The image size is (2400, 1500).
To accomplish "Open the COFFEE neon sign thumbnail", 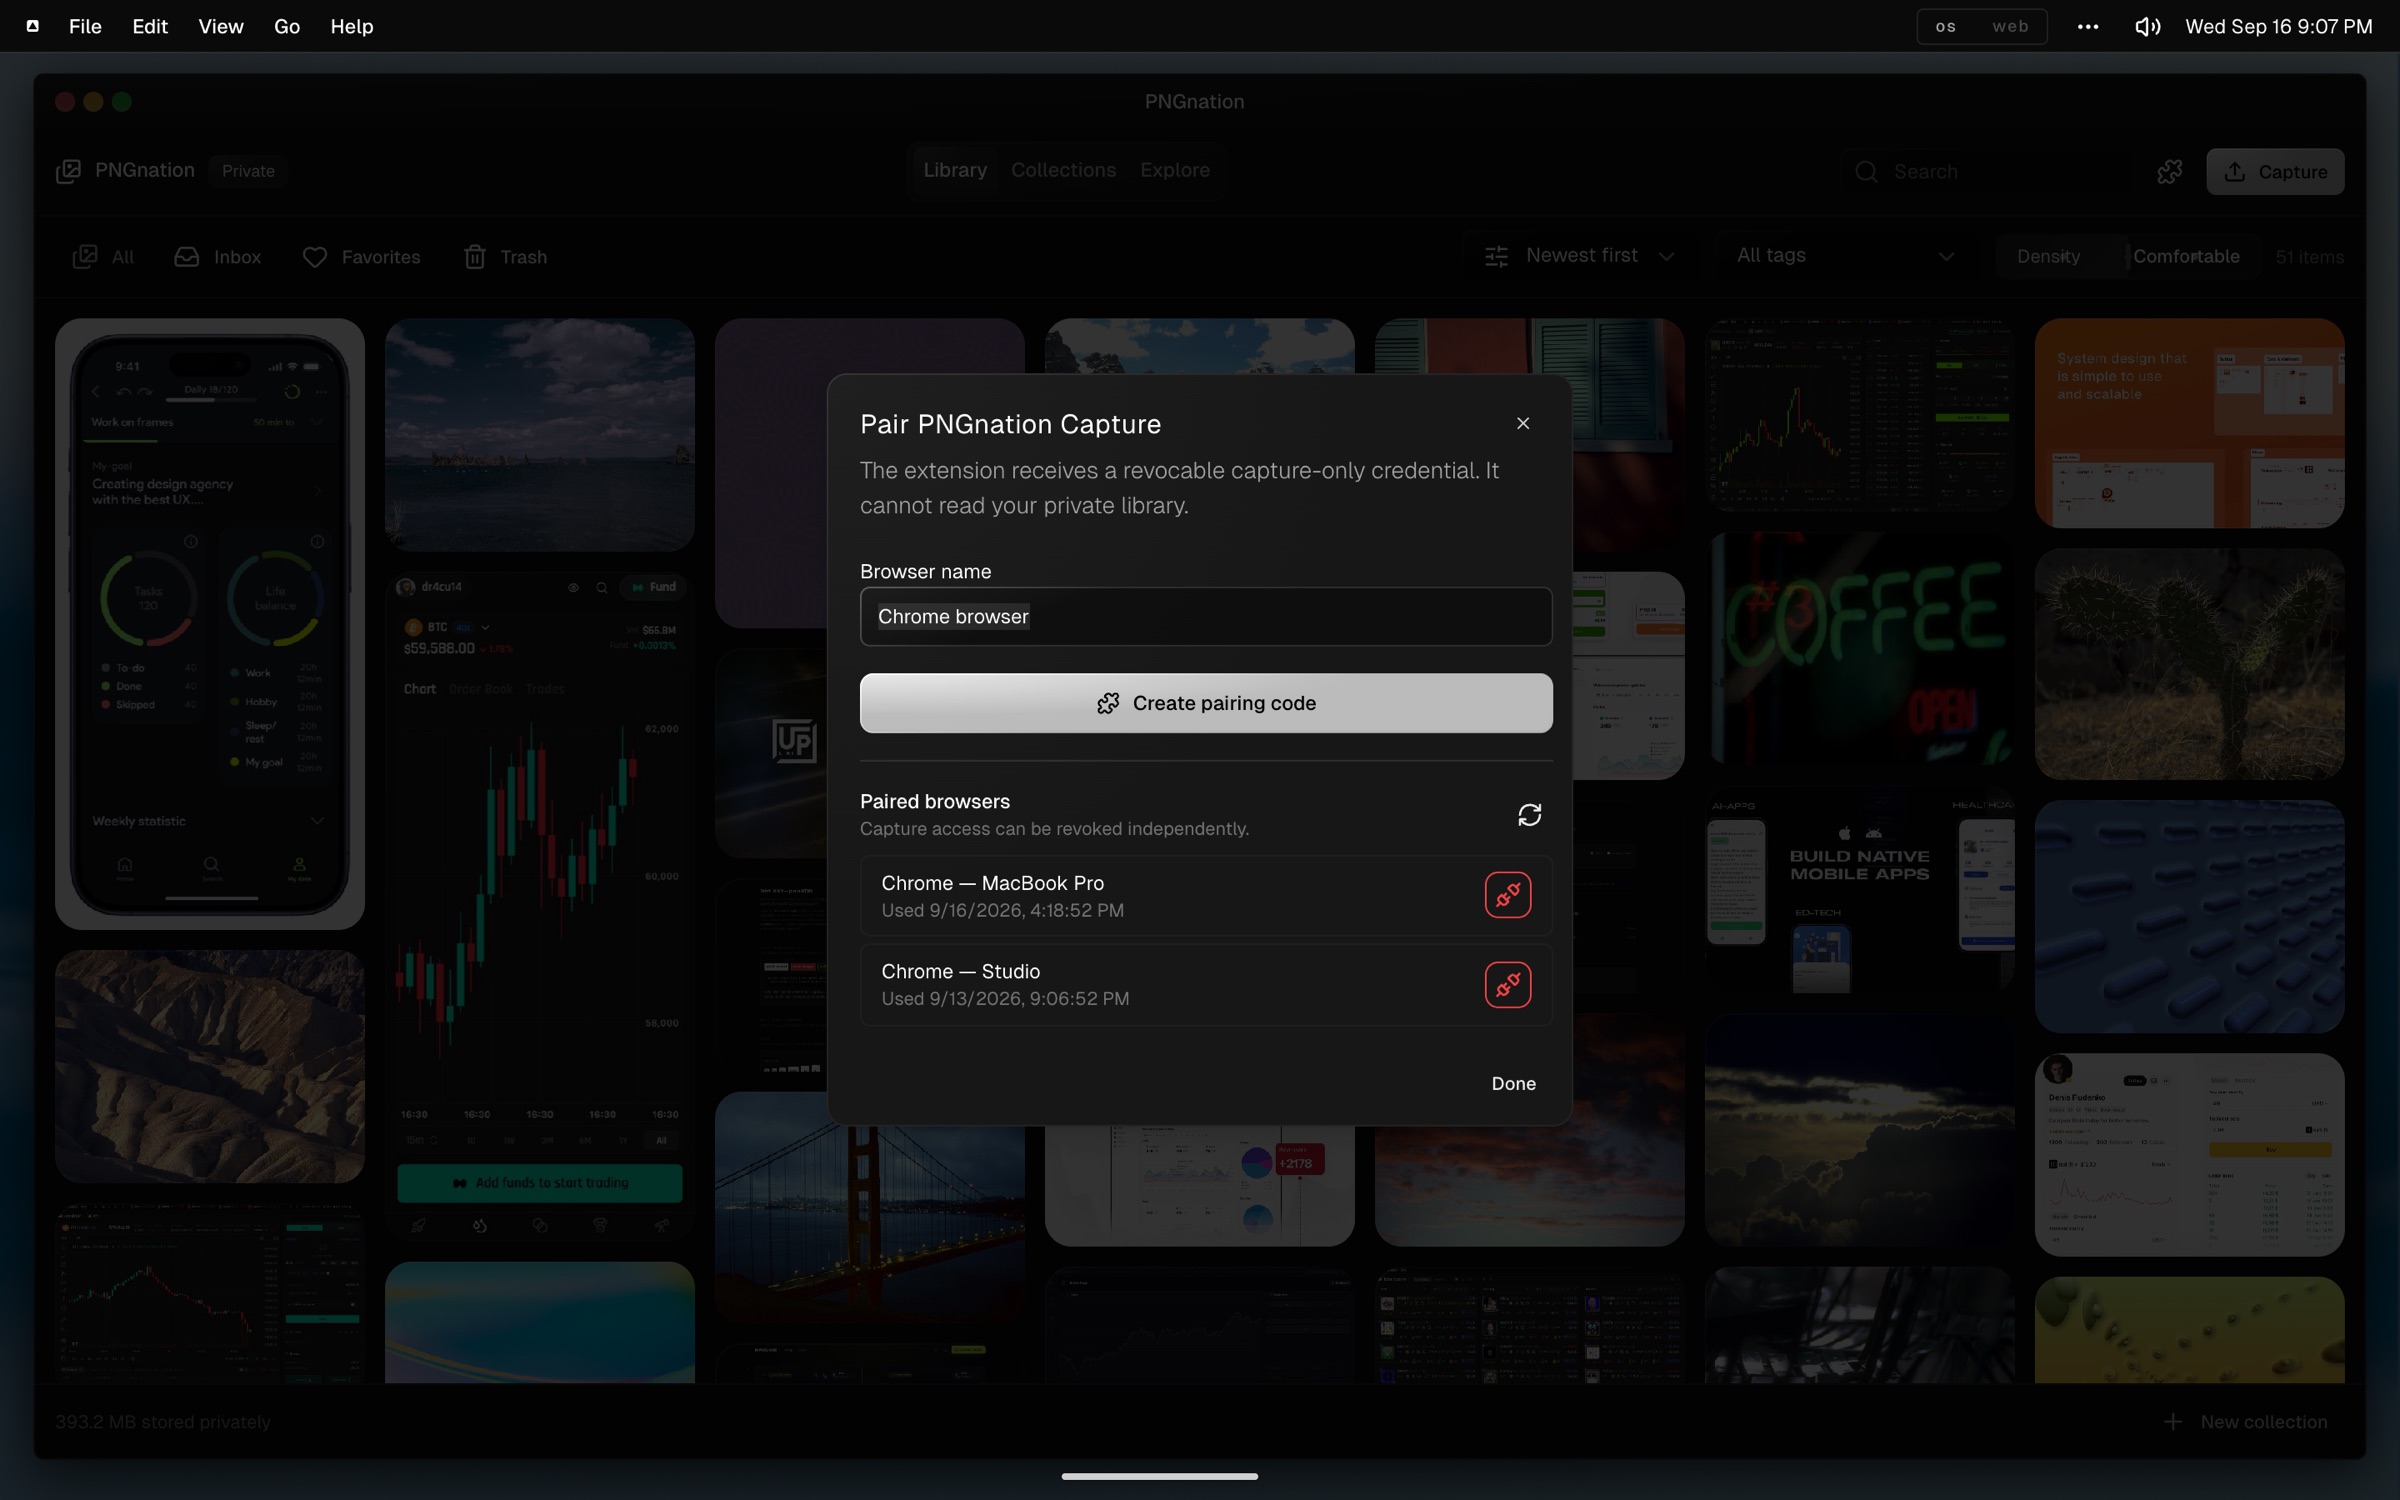I will (x=1860, y=650).
